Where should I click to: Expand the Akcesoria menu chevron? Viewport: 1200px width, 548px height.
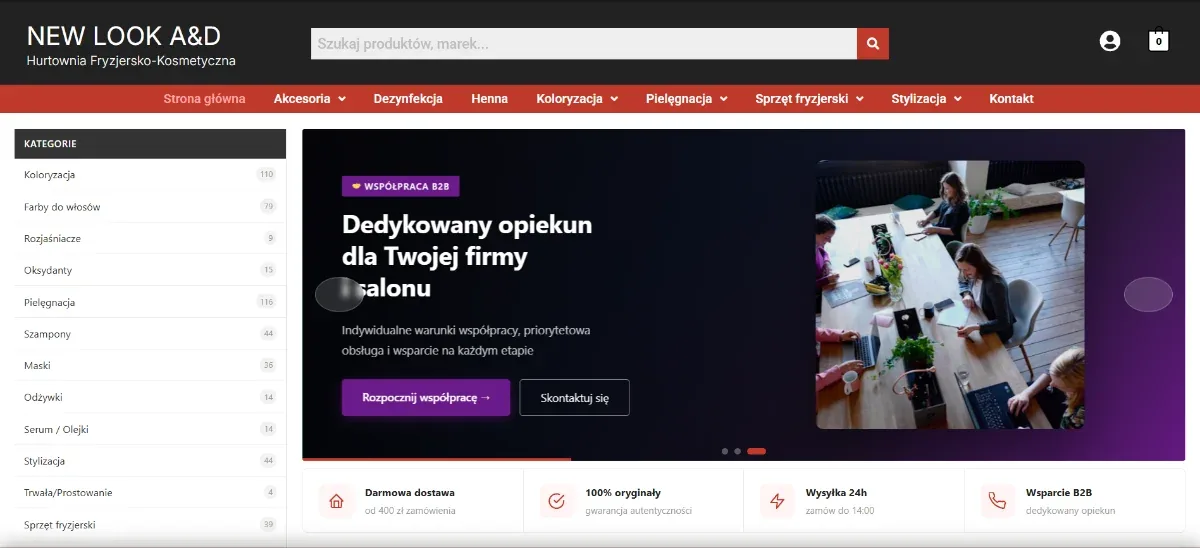pos(342,99)
